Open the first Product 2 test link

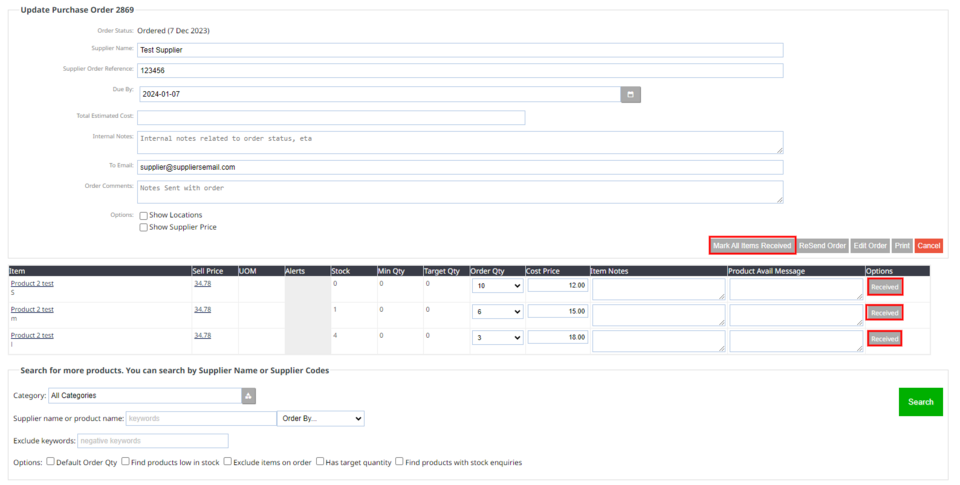[x=32, y=283]
